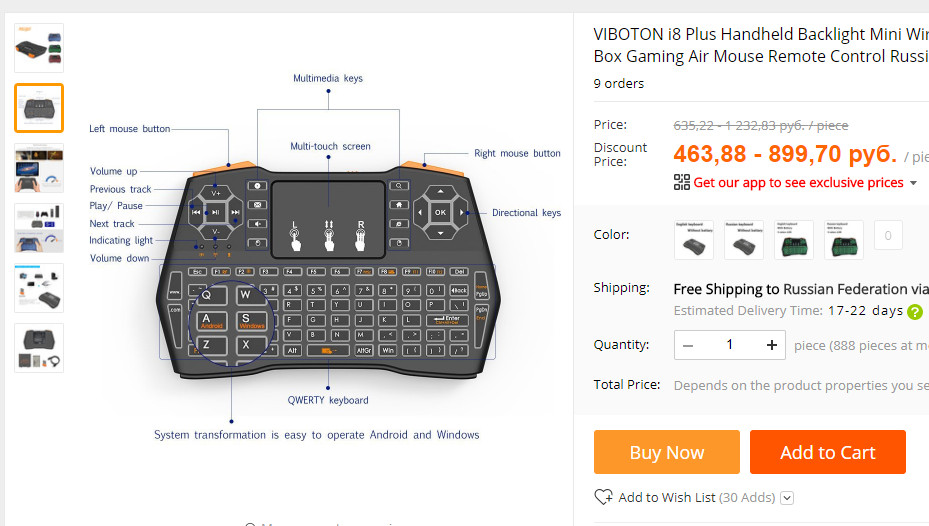Show the last thumbnail with package contents

(x=39, y=348)
